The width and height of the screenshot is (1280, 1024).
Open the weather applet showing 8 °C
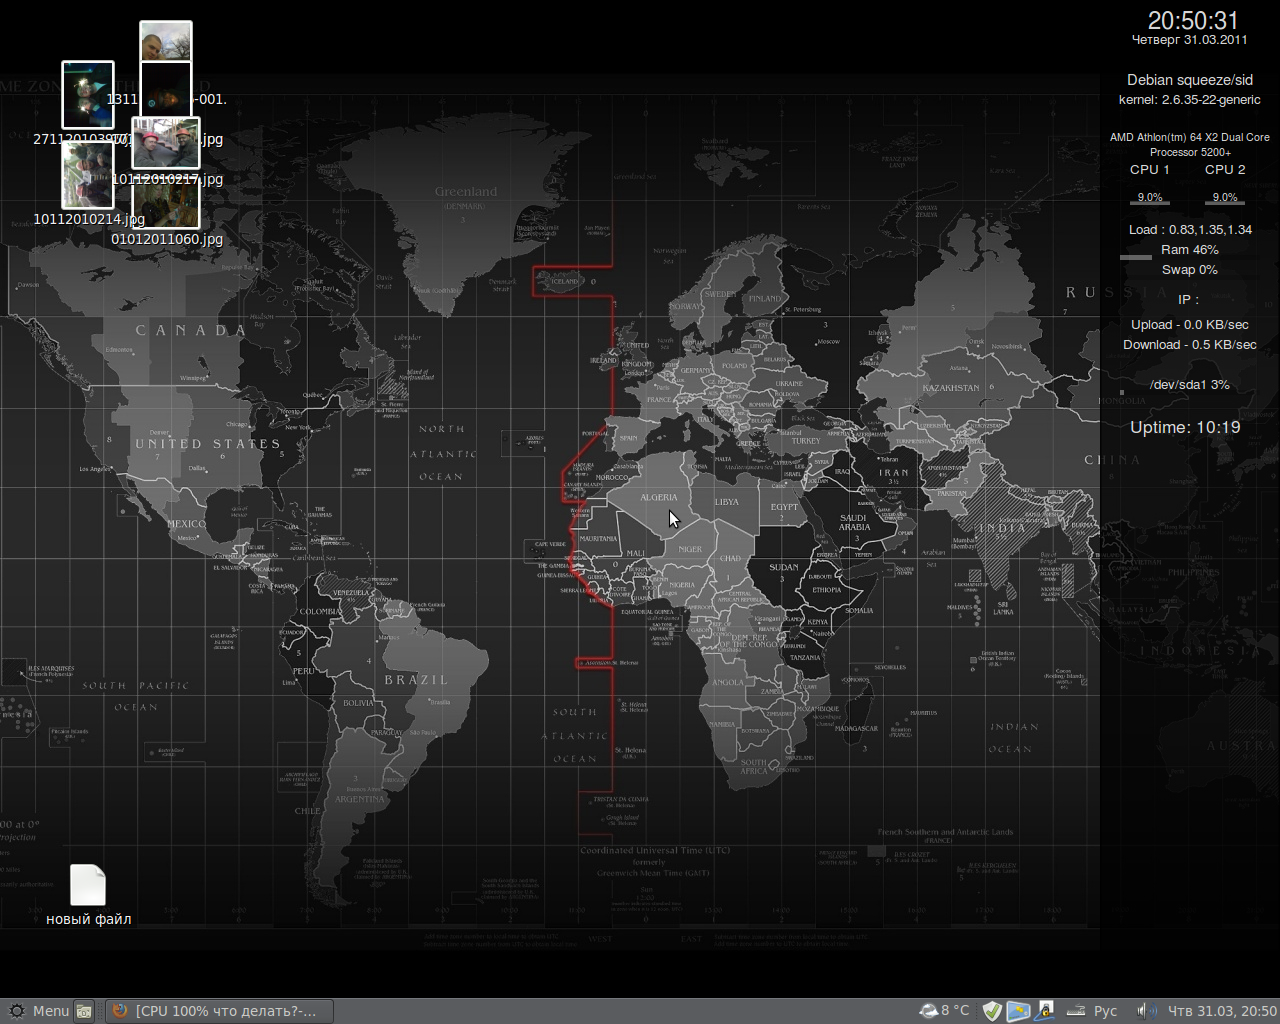click(945, 1011)
